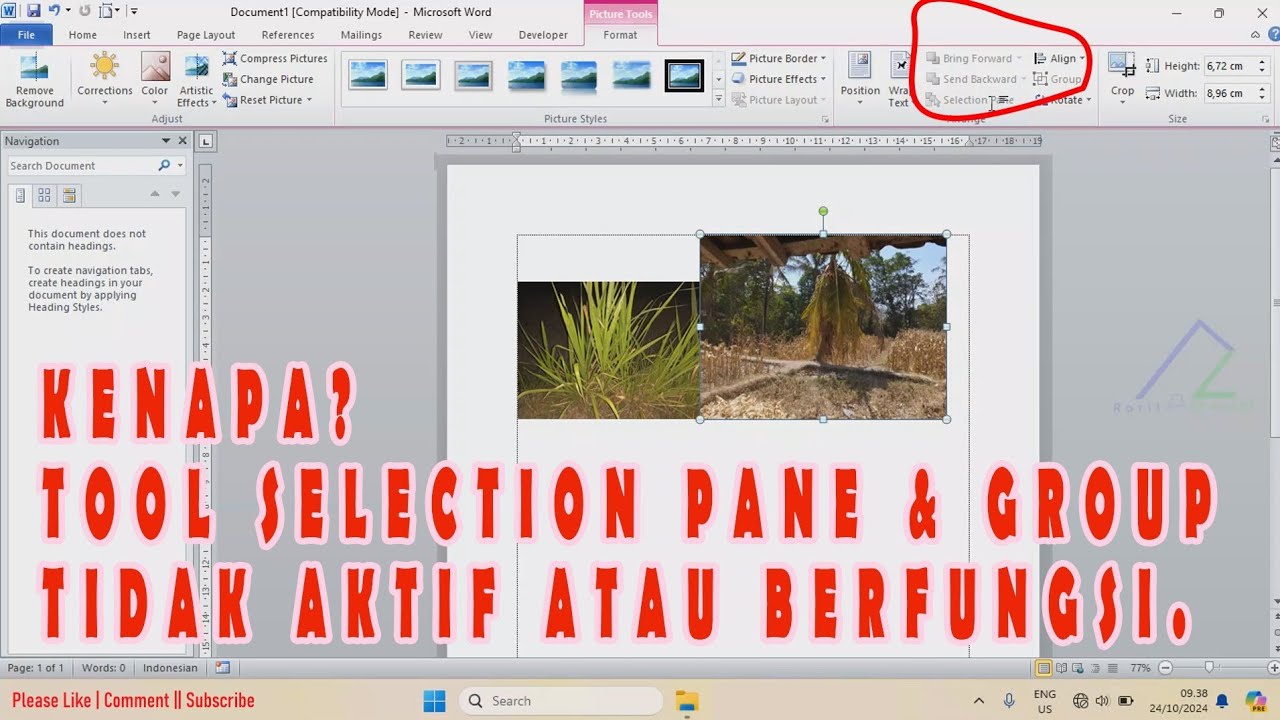Browse search results tab in Navigation pane

69,195
